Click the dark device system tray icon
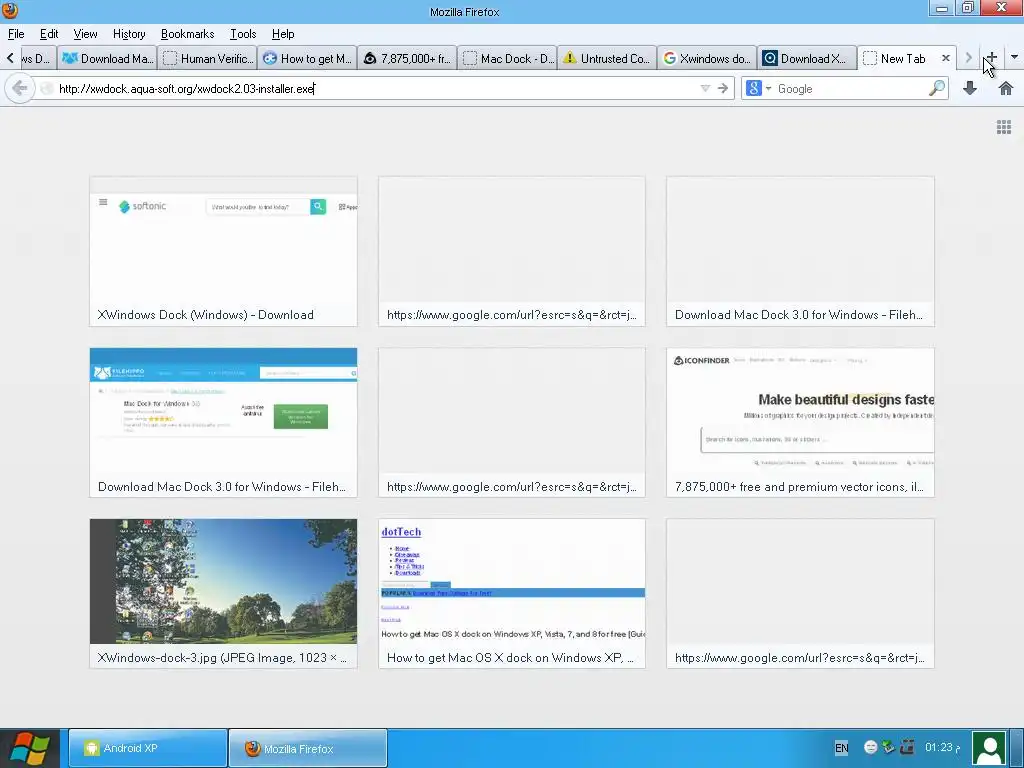Image resolution: width=1024 pixels, height=768 pixels. (906, 747)
